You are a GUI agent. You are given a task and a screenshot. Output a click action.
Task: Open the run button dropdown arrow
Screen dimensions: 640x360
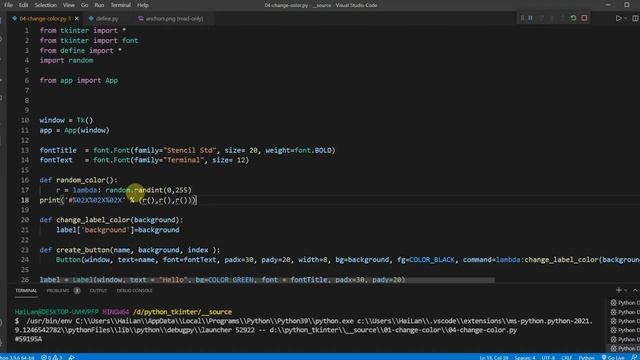tap(625, 18)
